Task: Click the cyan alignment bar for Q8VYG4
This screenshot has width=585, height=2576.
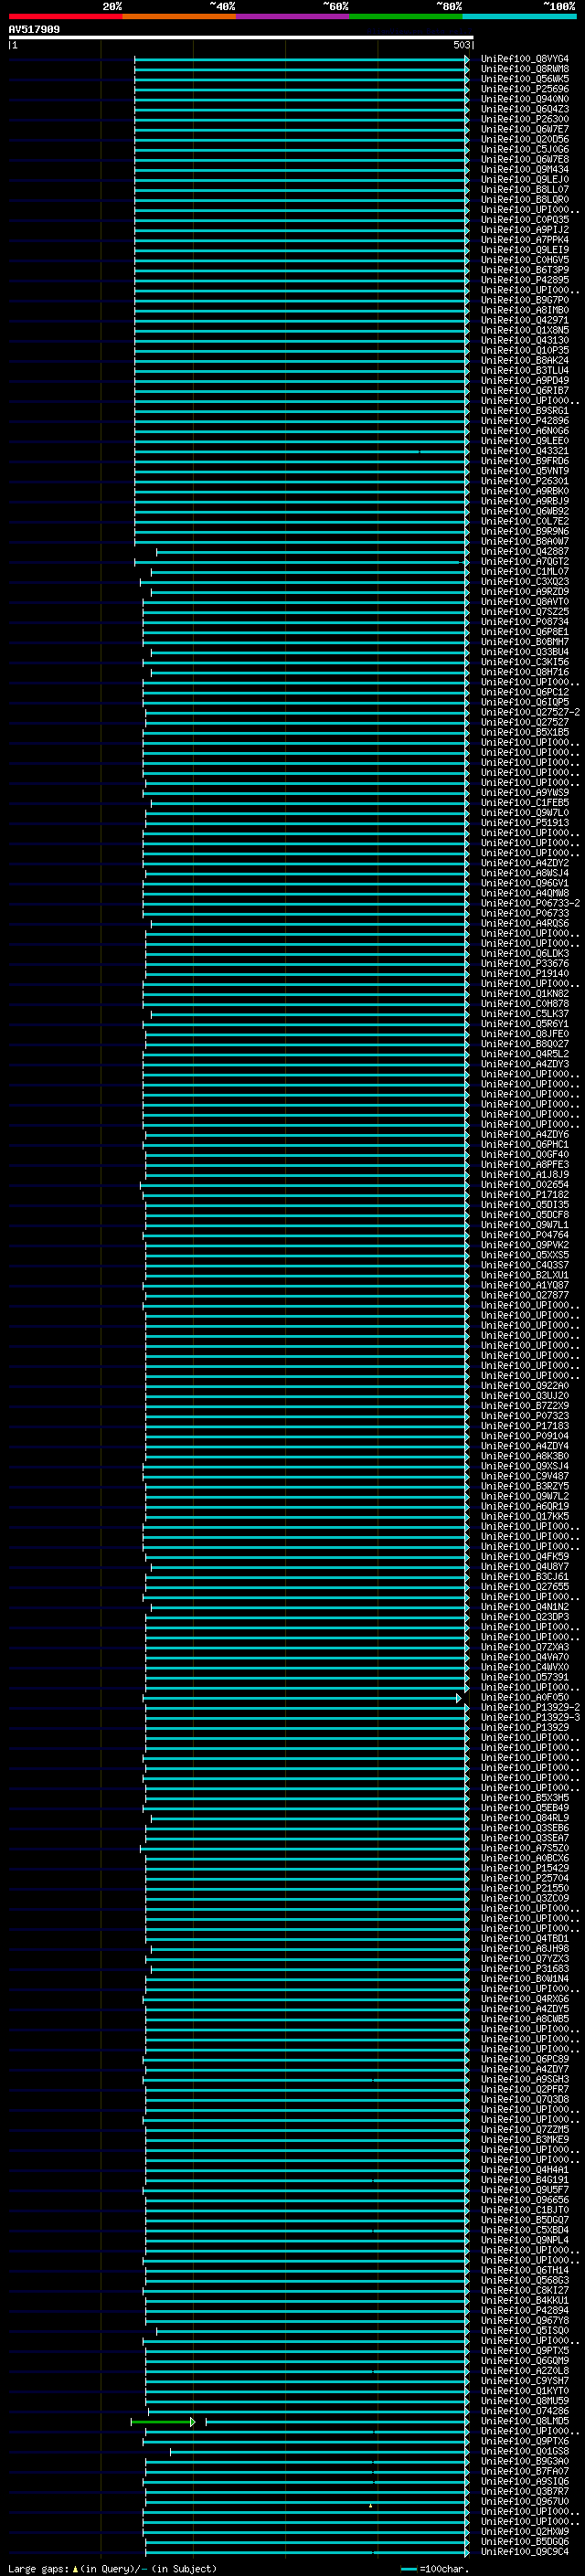Action: point(301,60)
